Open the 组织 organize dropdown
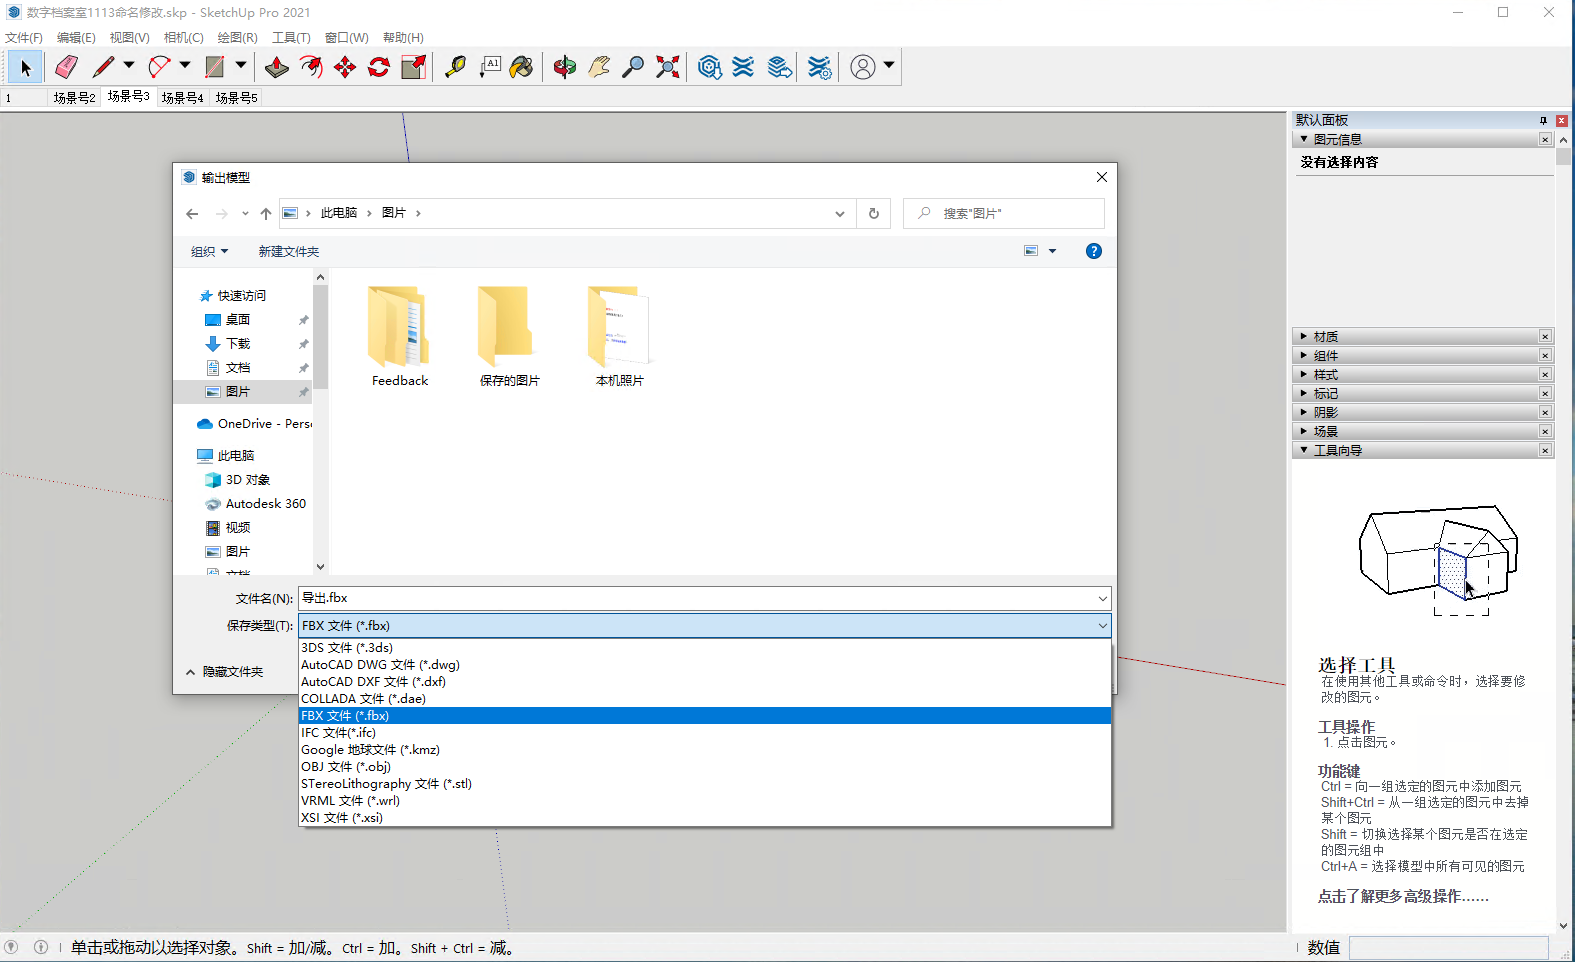This screenshot has width=1575, height=962. tap(209, 251)
